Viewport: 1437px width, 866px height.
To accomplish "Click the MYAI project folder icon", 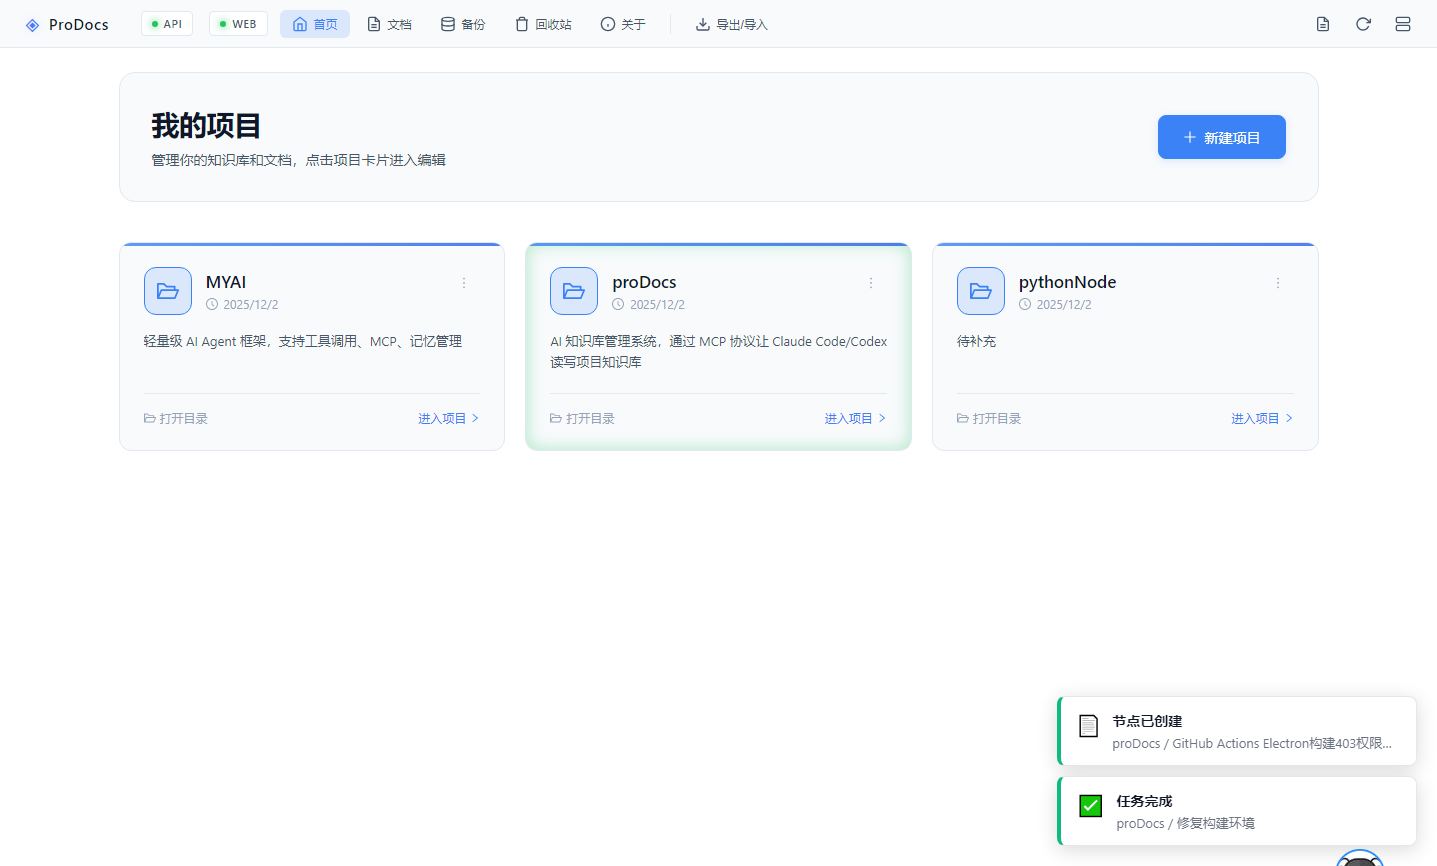I will (168, 291).
